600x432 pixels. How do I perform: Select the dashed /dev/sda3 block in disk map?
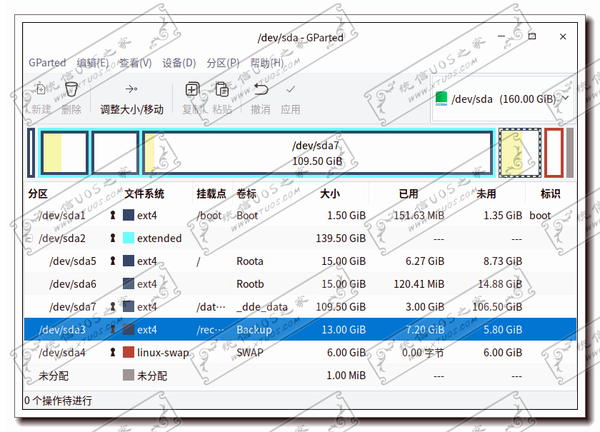(520, 153)
